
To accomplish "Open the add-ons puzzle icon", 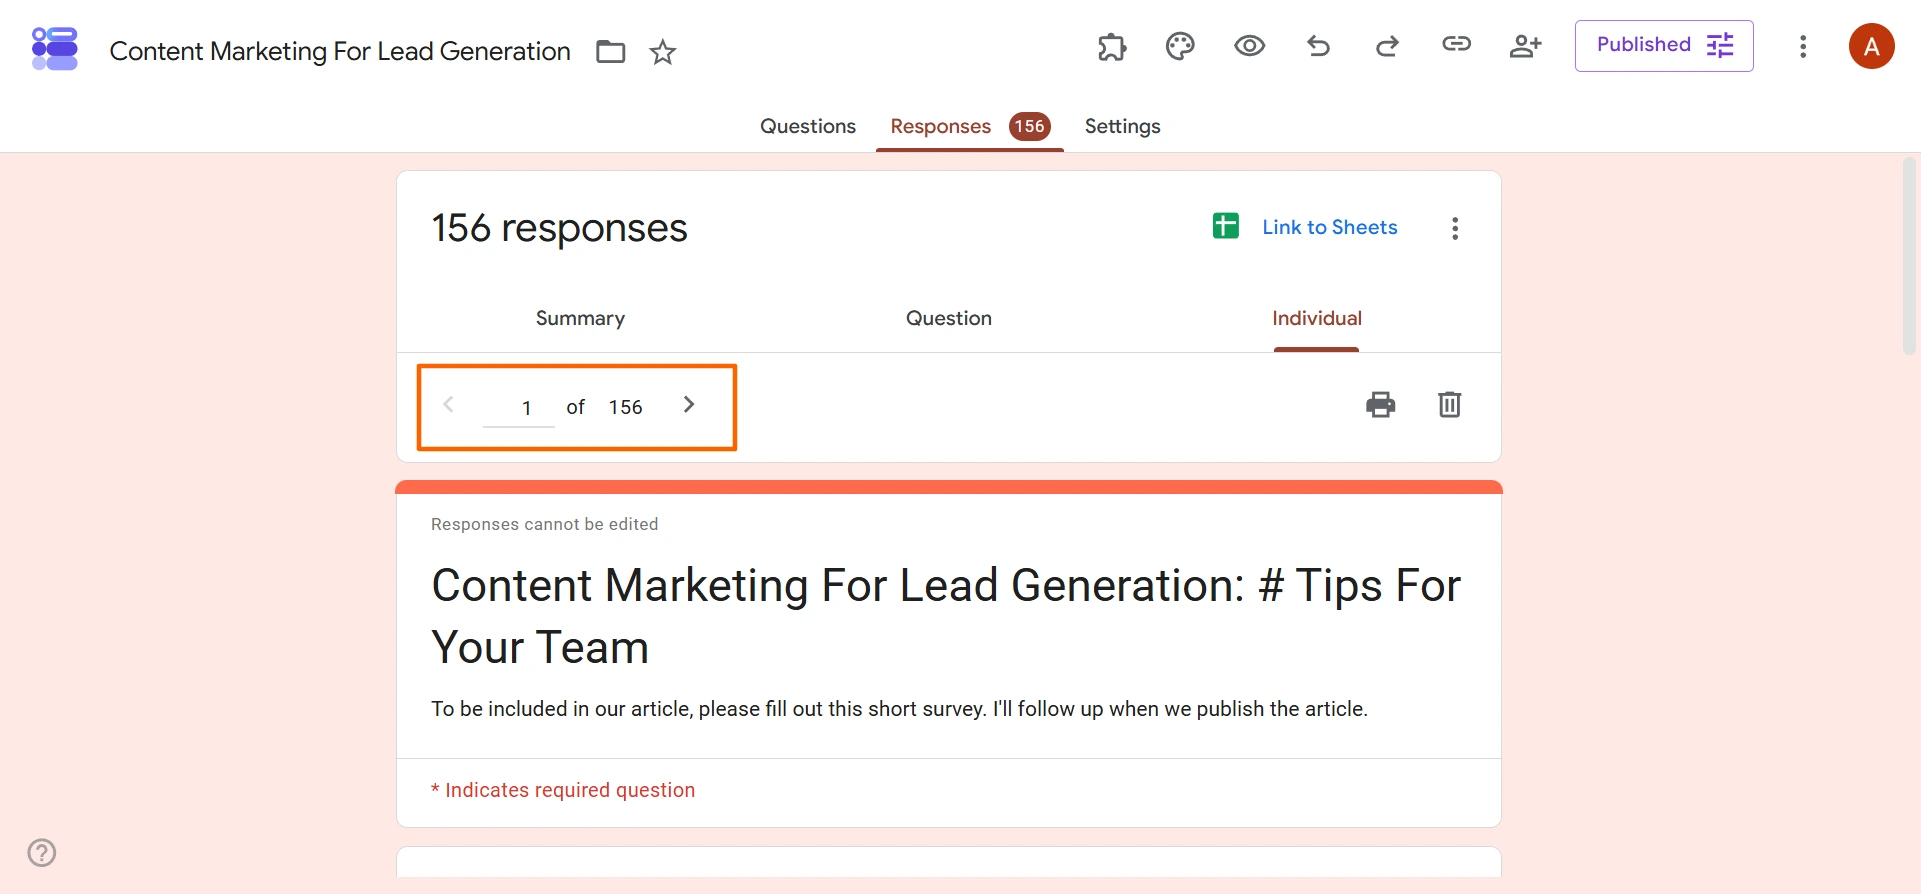I will (1112, 46).
